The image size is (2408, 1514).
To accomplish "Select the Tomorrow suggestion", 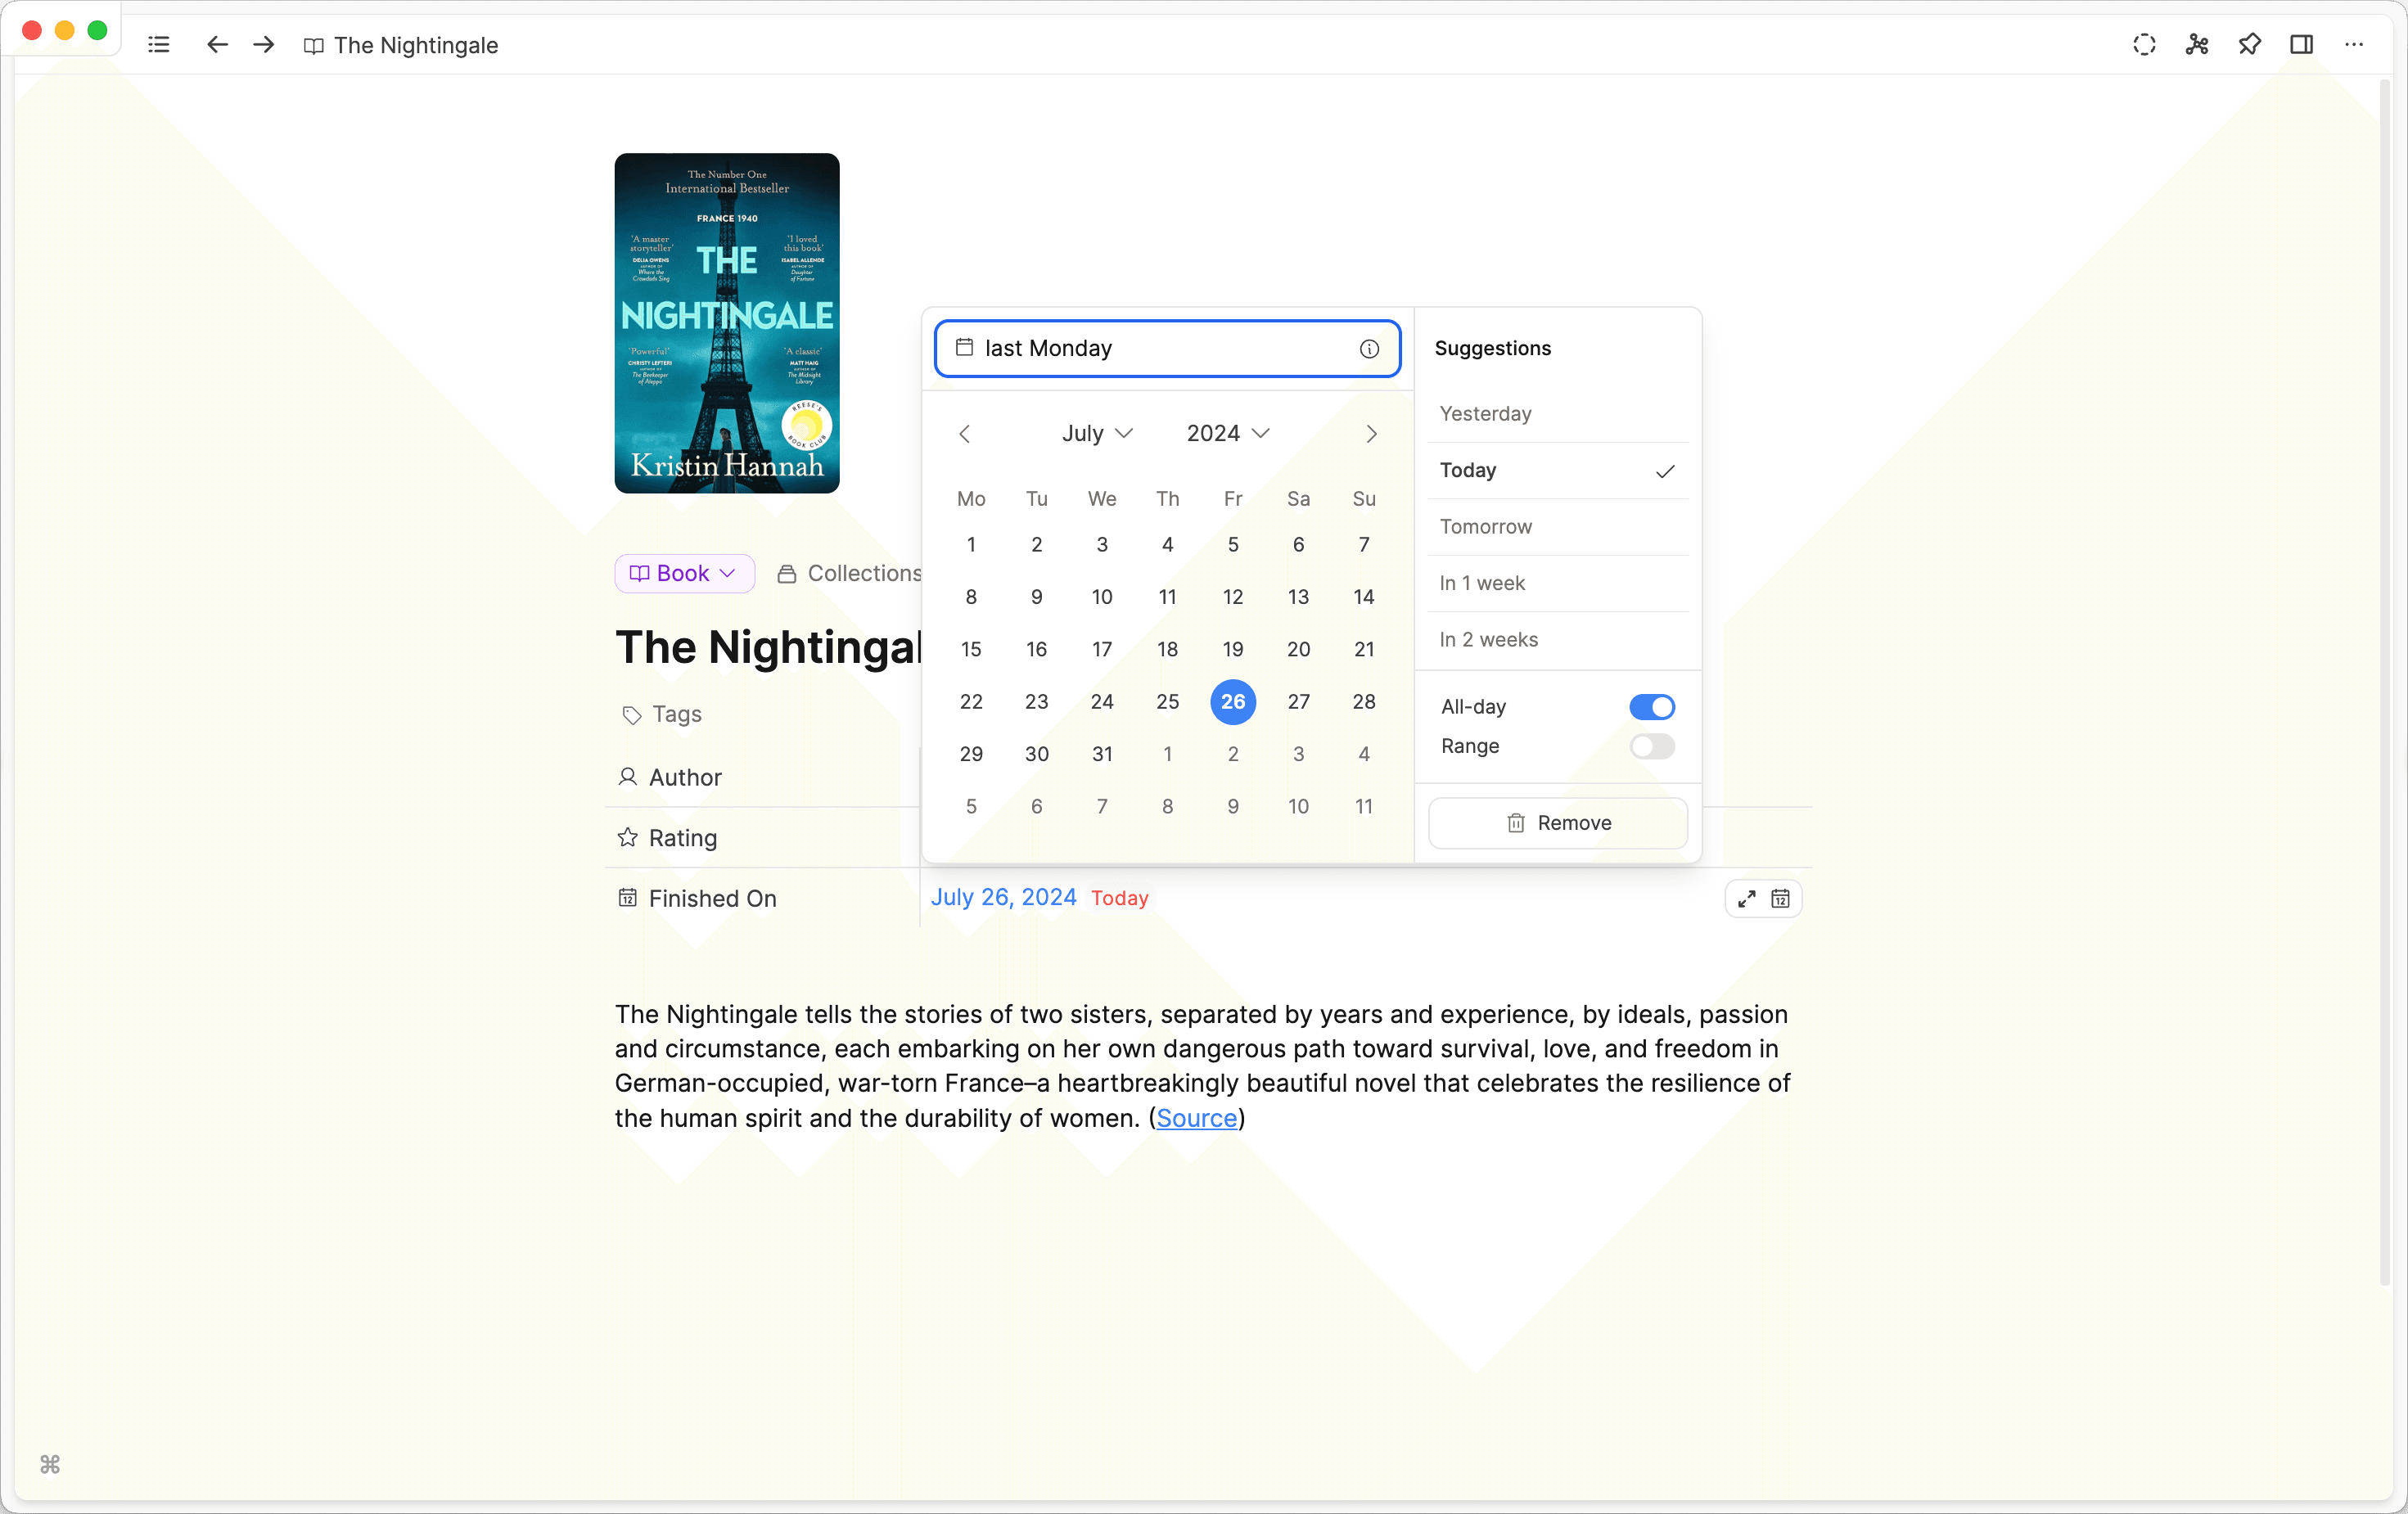I will click(1557, 527).
